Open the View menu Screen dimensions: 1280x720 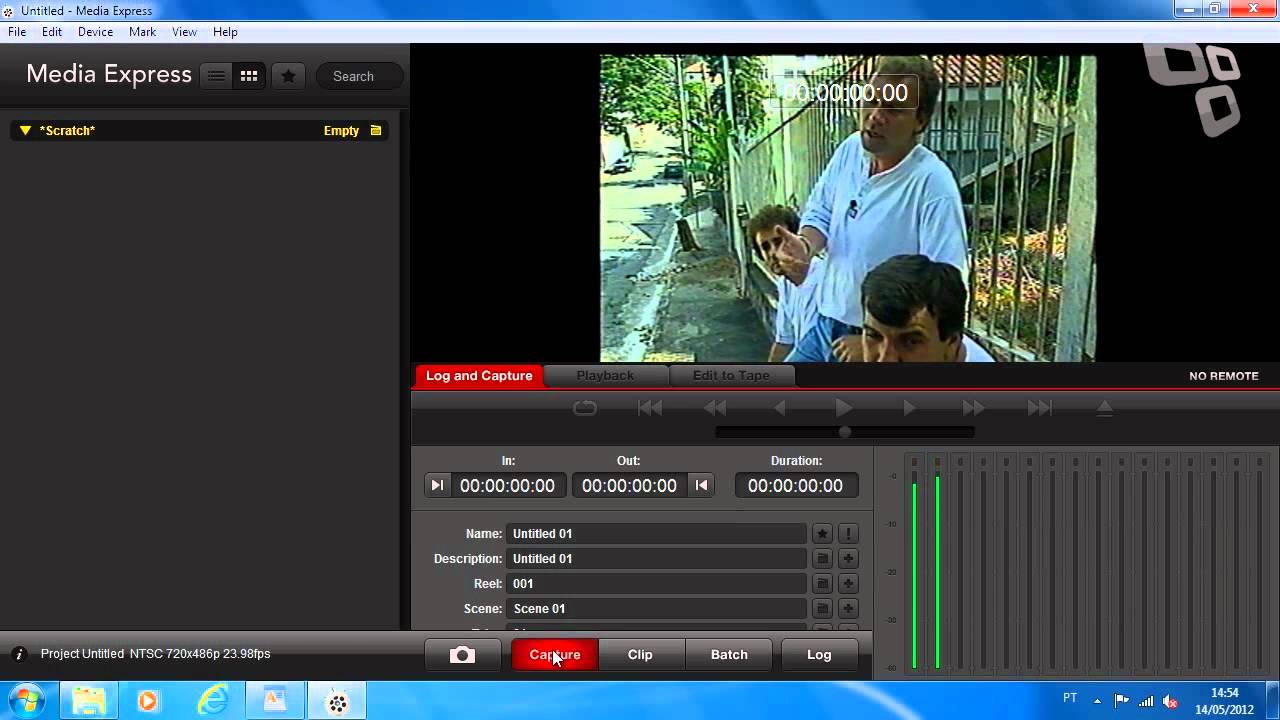pyautogui.click(x=184, y=32)
